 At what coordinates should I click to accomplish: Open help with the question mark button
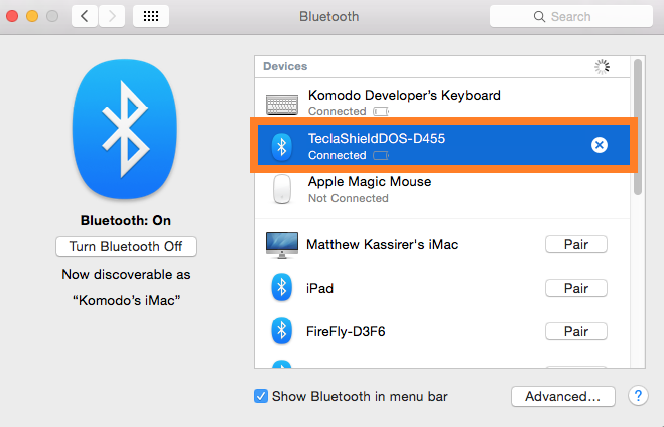tap(639, 396)
